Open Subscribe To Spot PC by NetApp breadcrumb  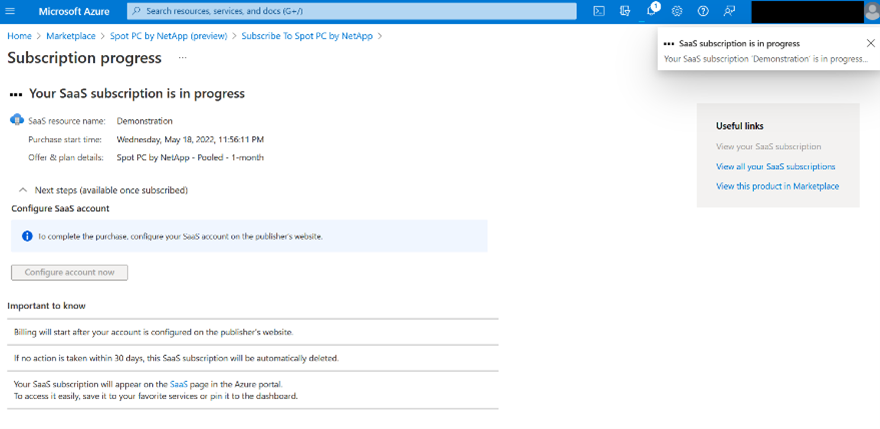[307, 36]
